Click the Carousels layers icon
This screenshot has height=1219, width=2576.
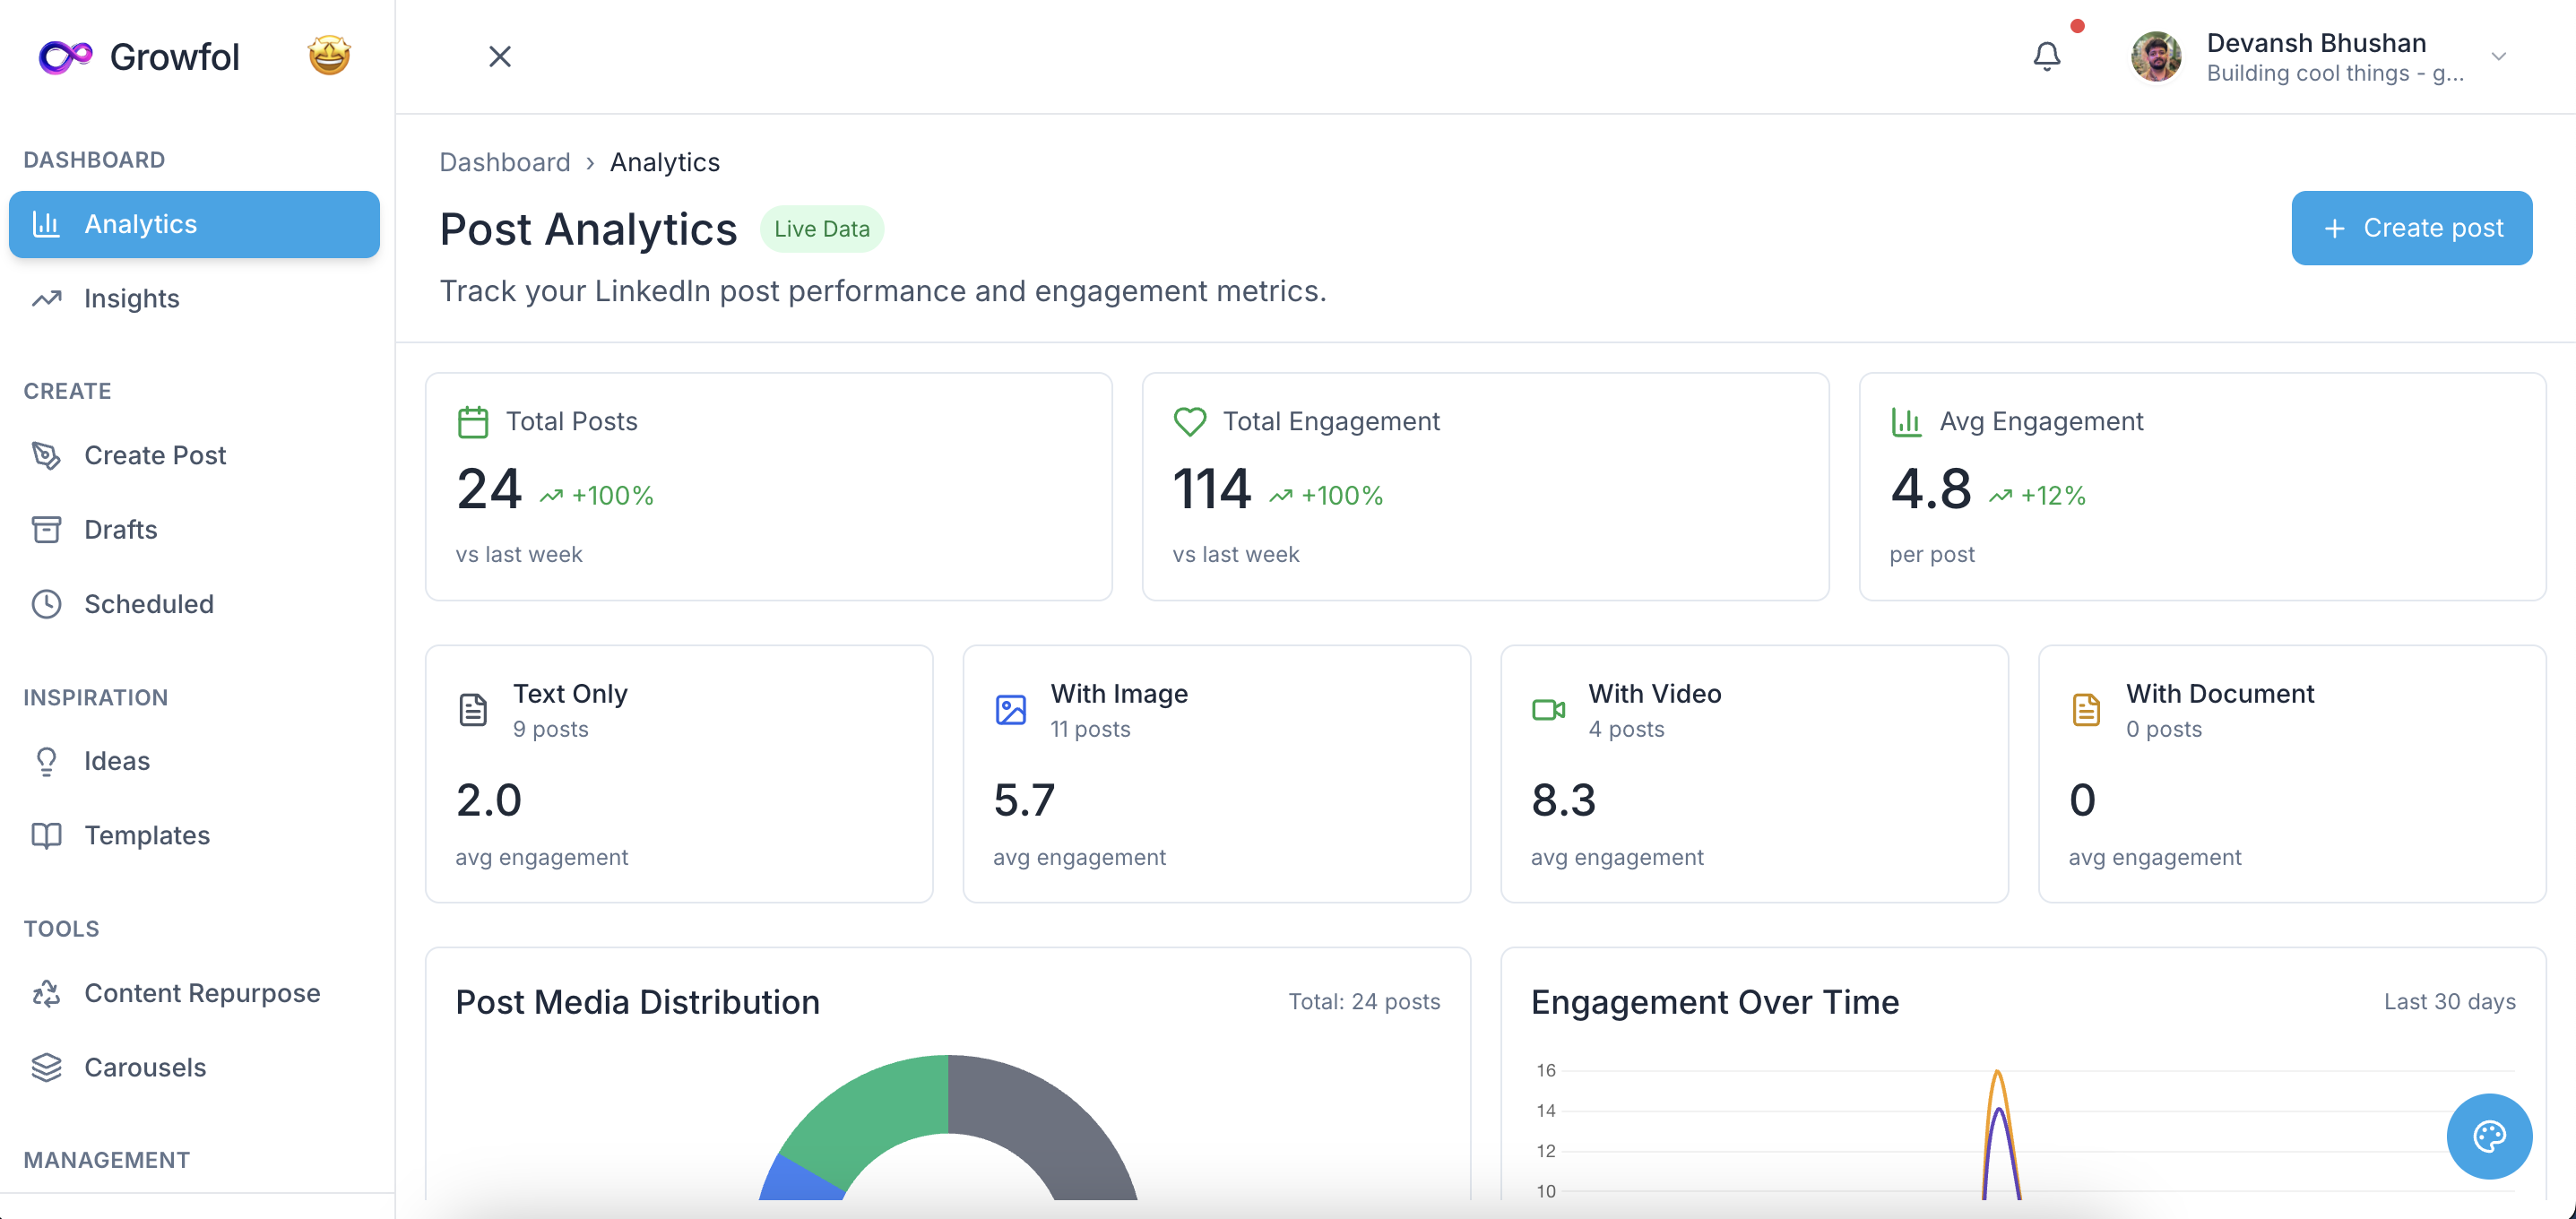46,1067
